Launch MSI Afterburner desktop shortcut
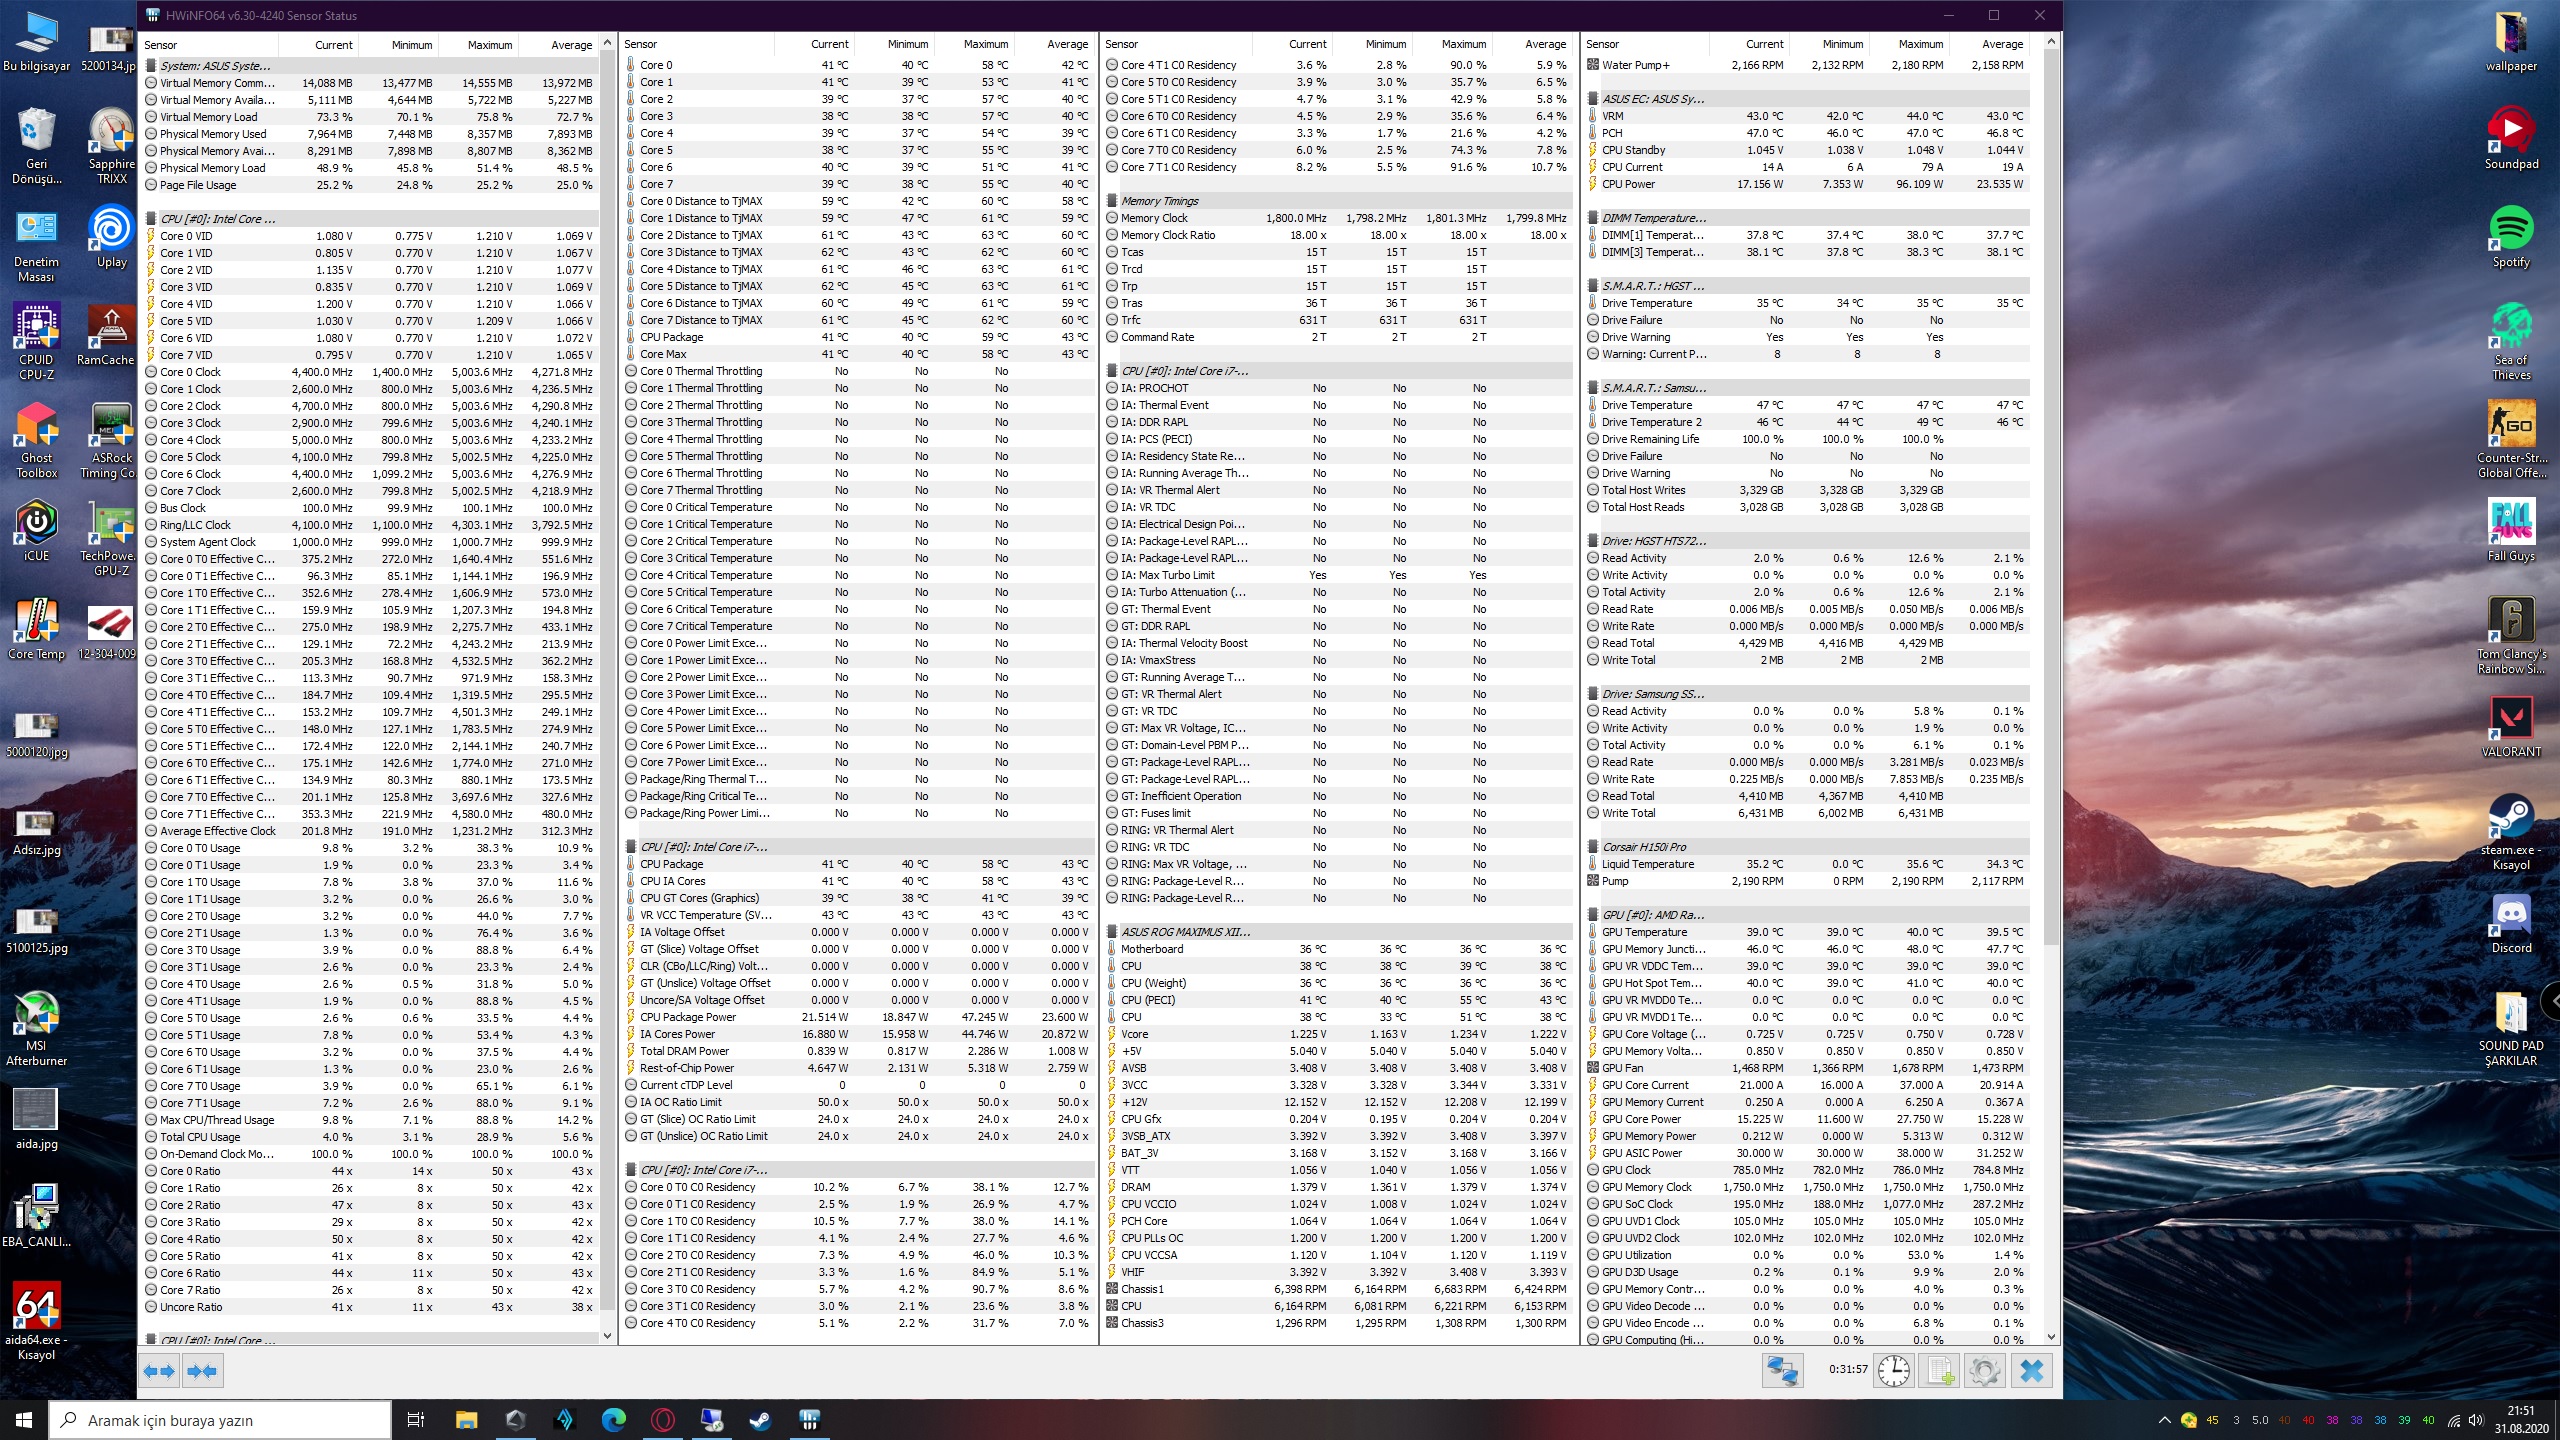This screenshot has width=2560, height=1440. (x=37, y=1028)
